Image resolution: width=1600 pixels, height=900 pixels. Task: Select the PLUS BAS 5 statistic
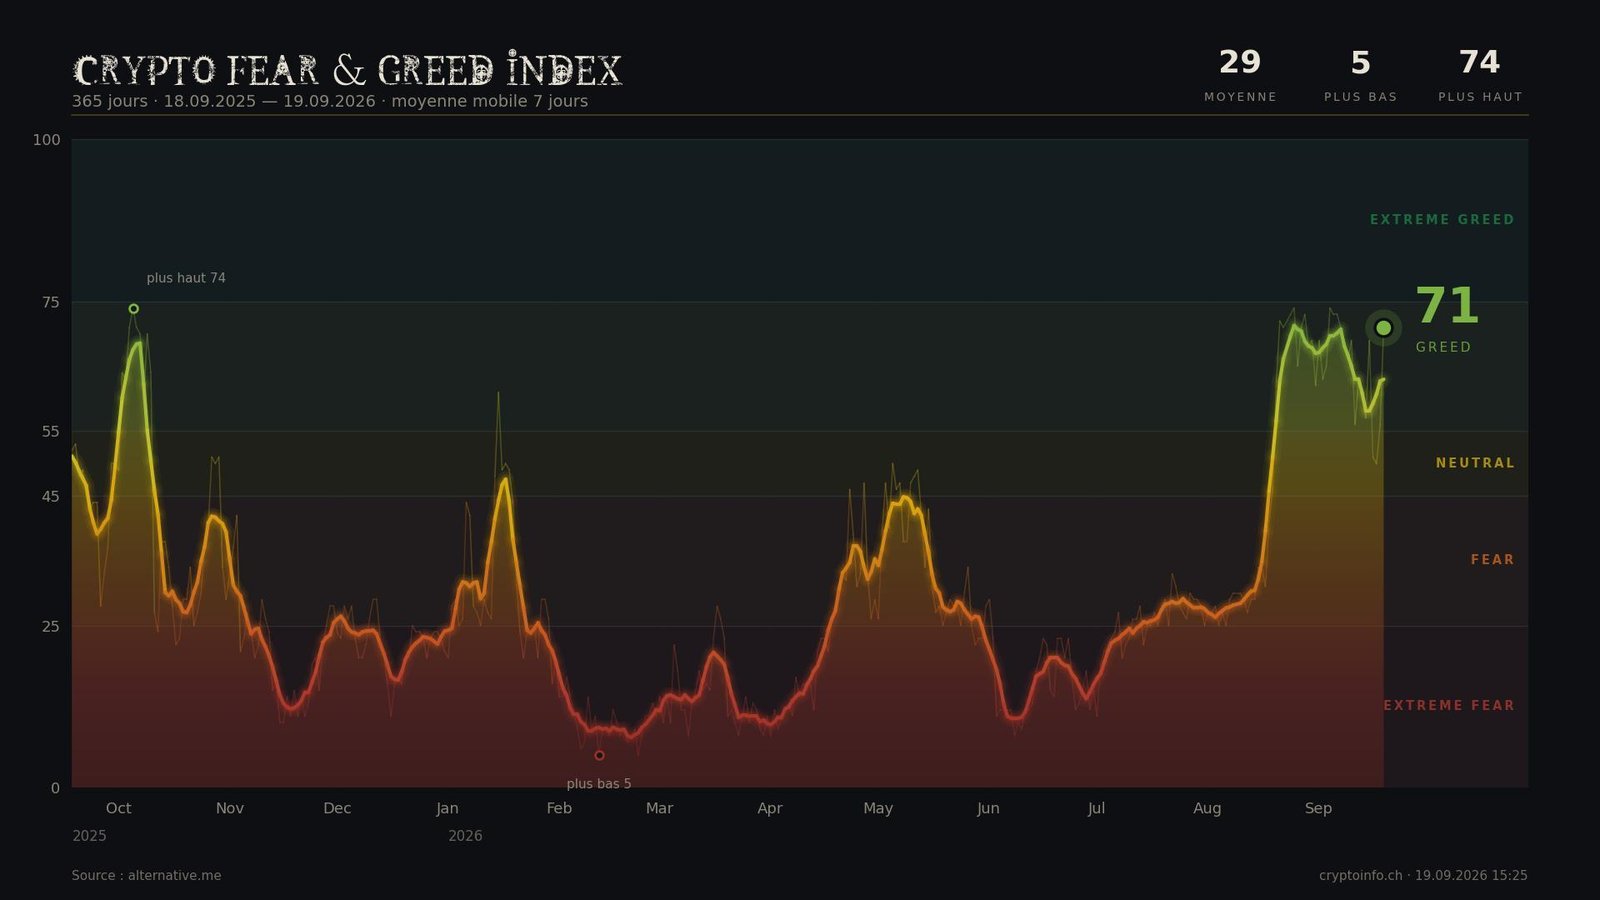coord(1360,76)
